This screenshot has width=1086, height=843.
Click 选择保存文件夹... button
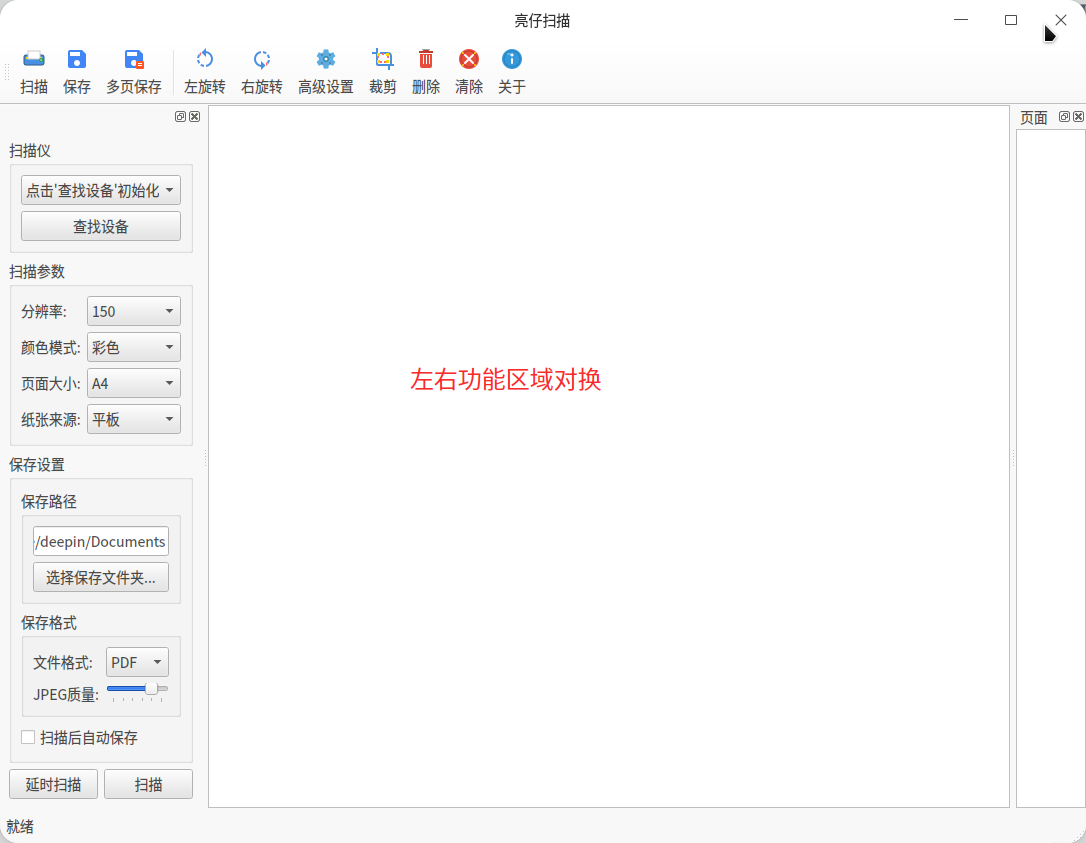(101, 577)
